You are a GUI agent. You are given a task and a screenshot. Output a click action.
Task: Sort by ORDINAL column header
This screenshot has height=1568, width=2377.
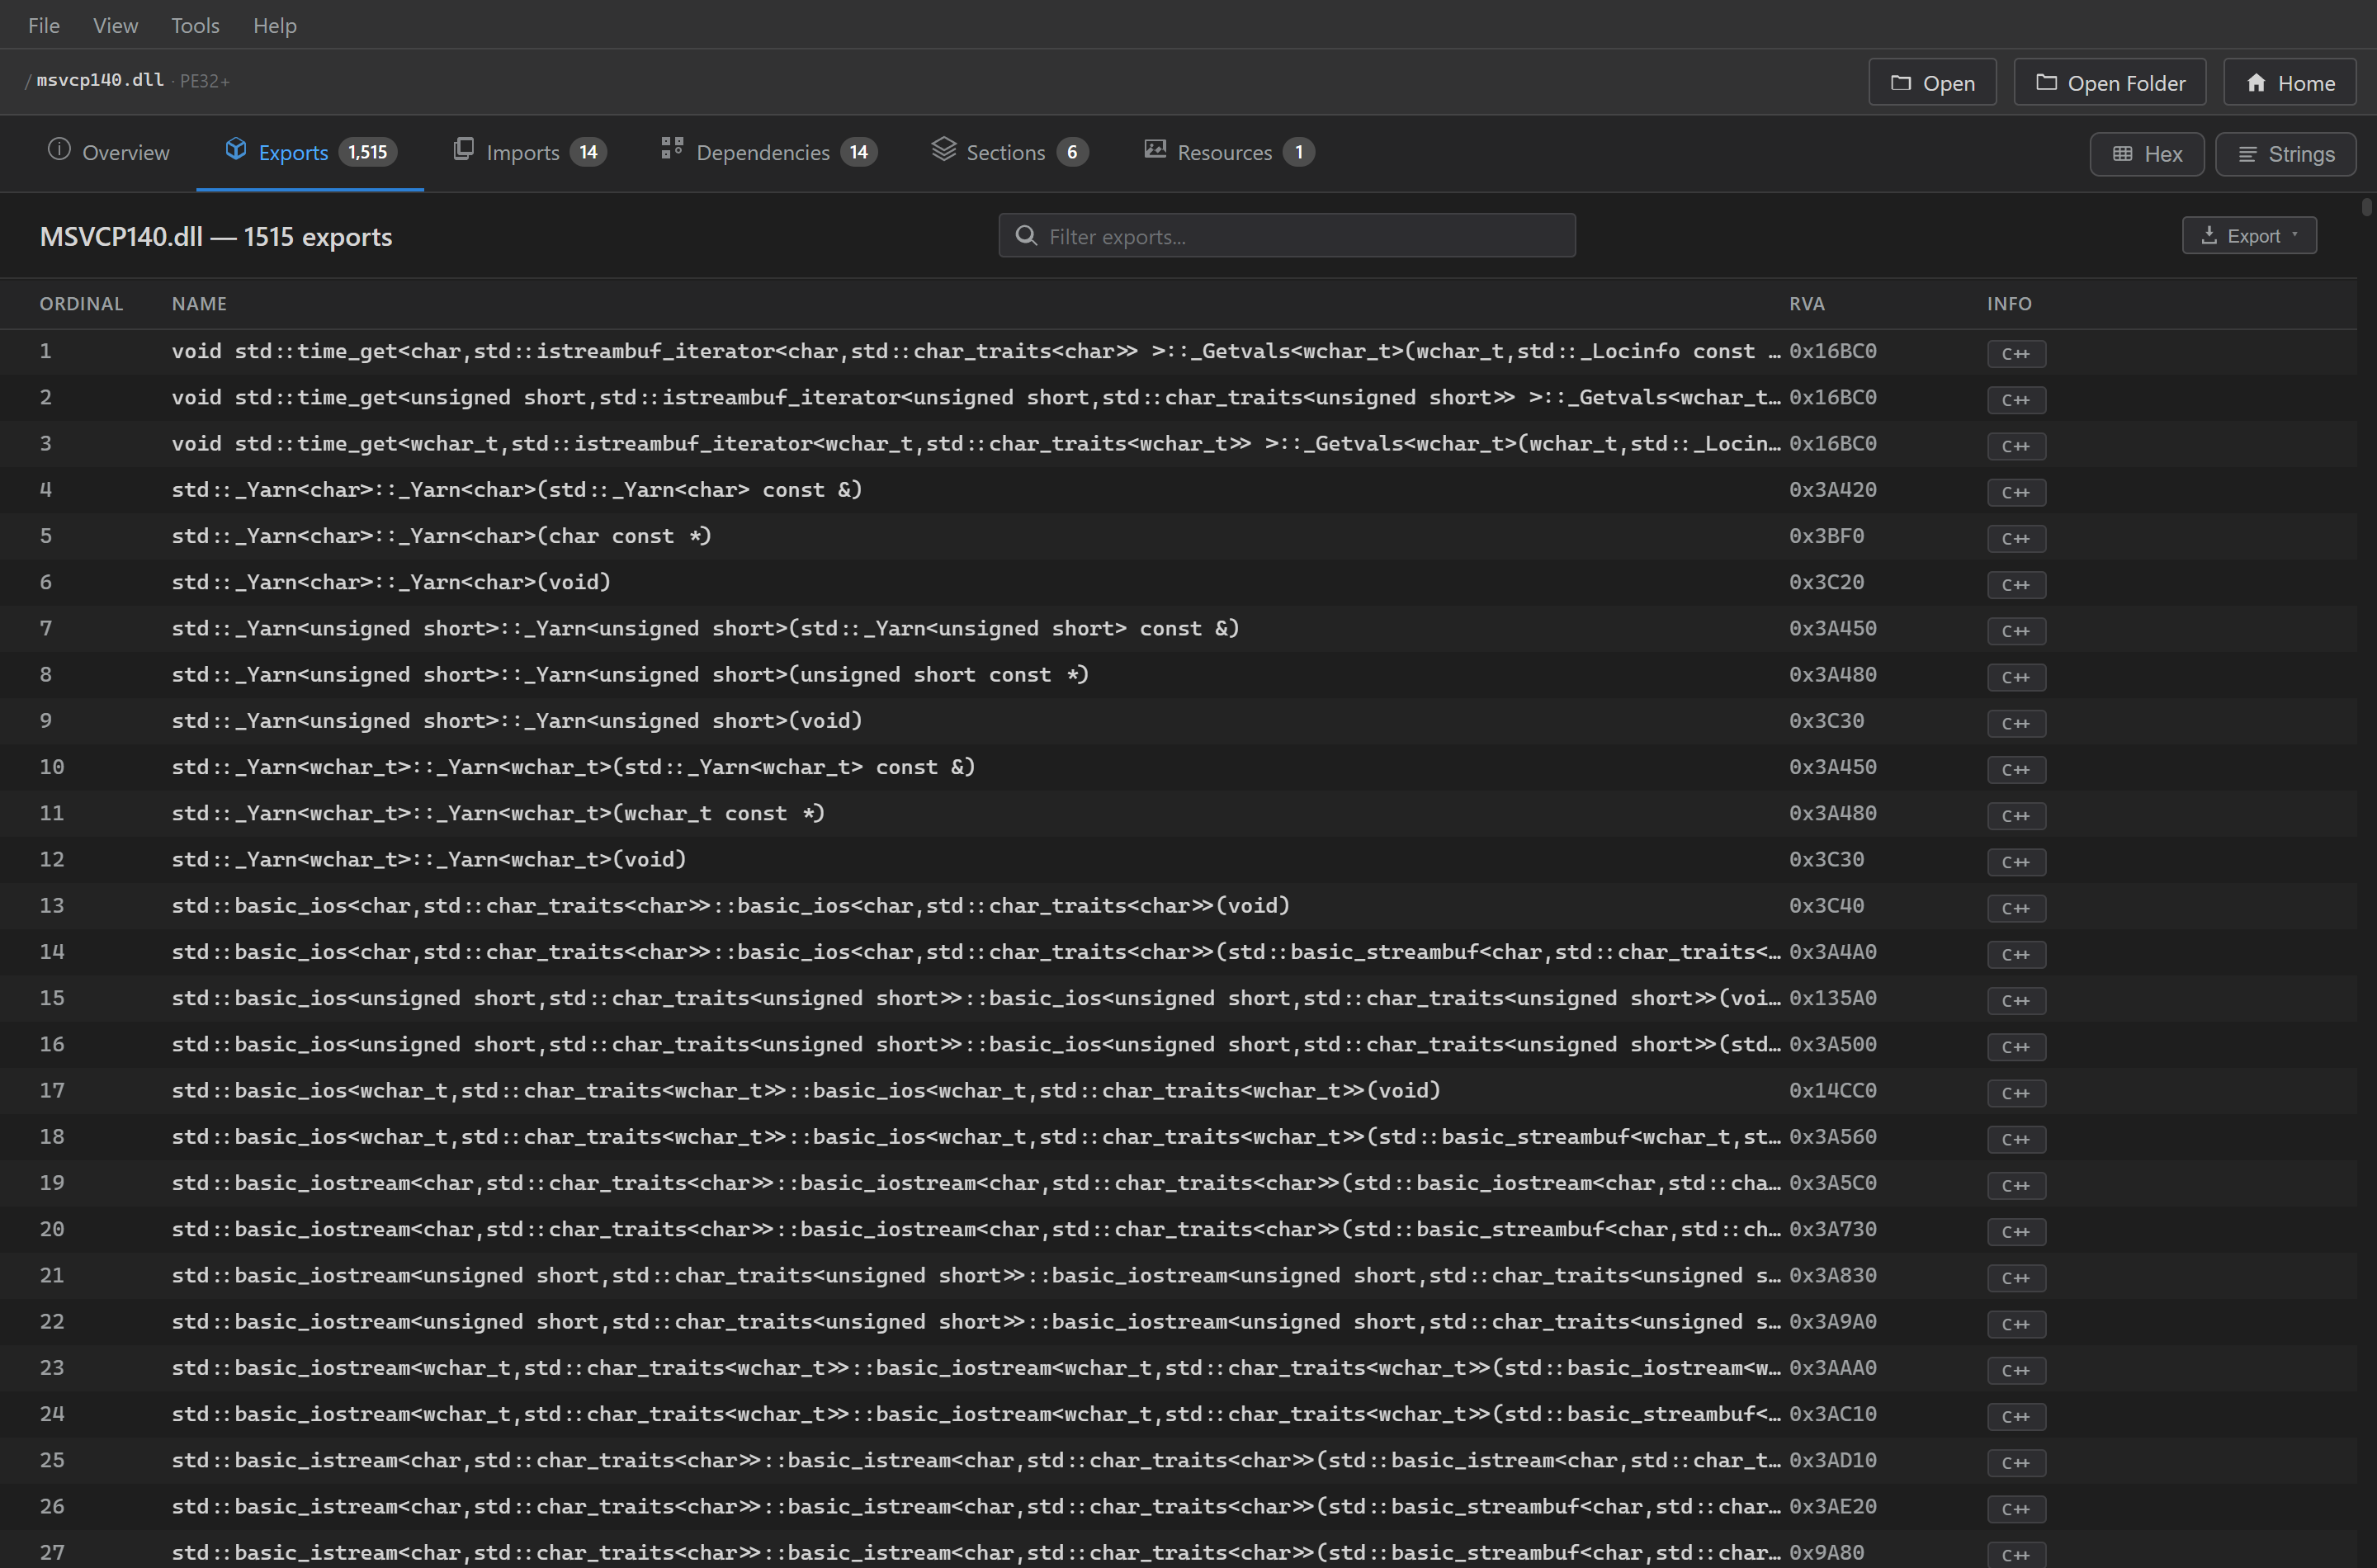[81, 304]
